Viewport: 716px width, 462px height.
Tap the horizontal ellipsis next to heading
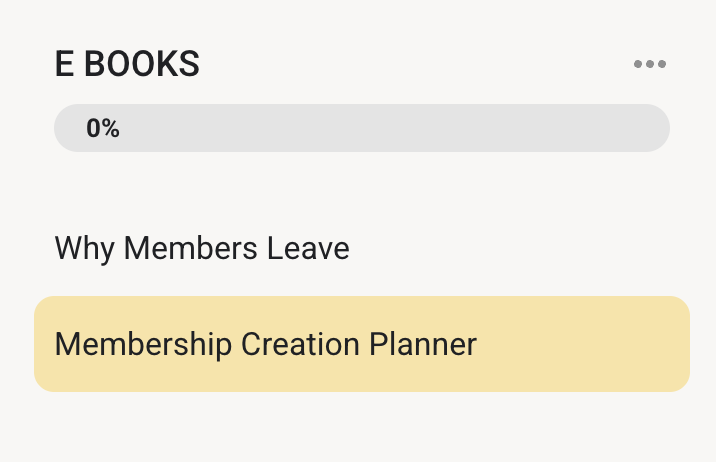click(x=649, y=65)
